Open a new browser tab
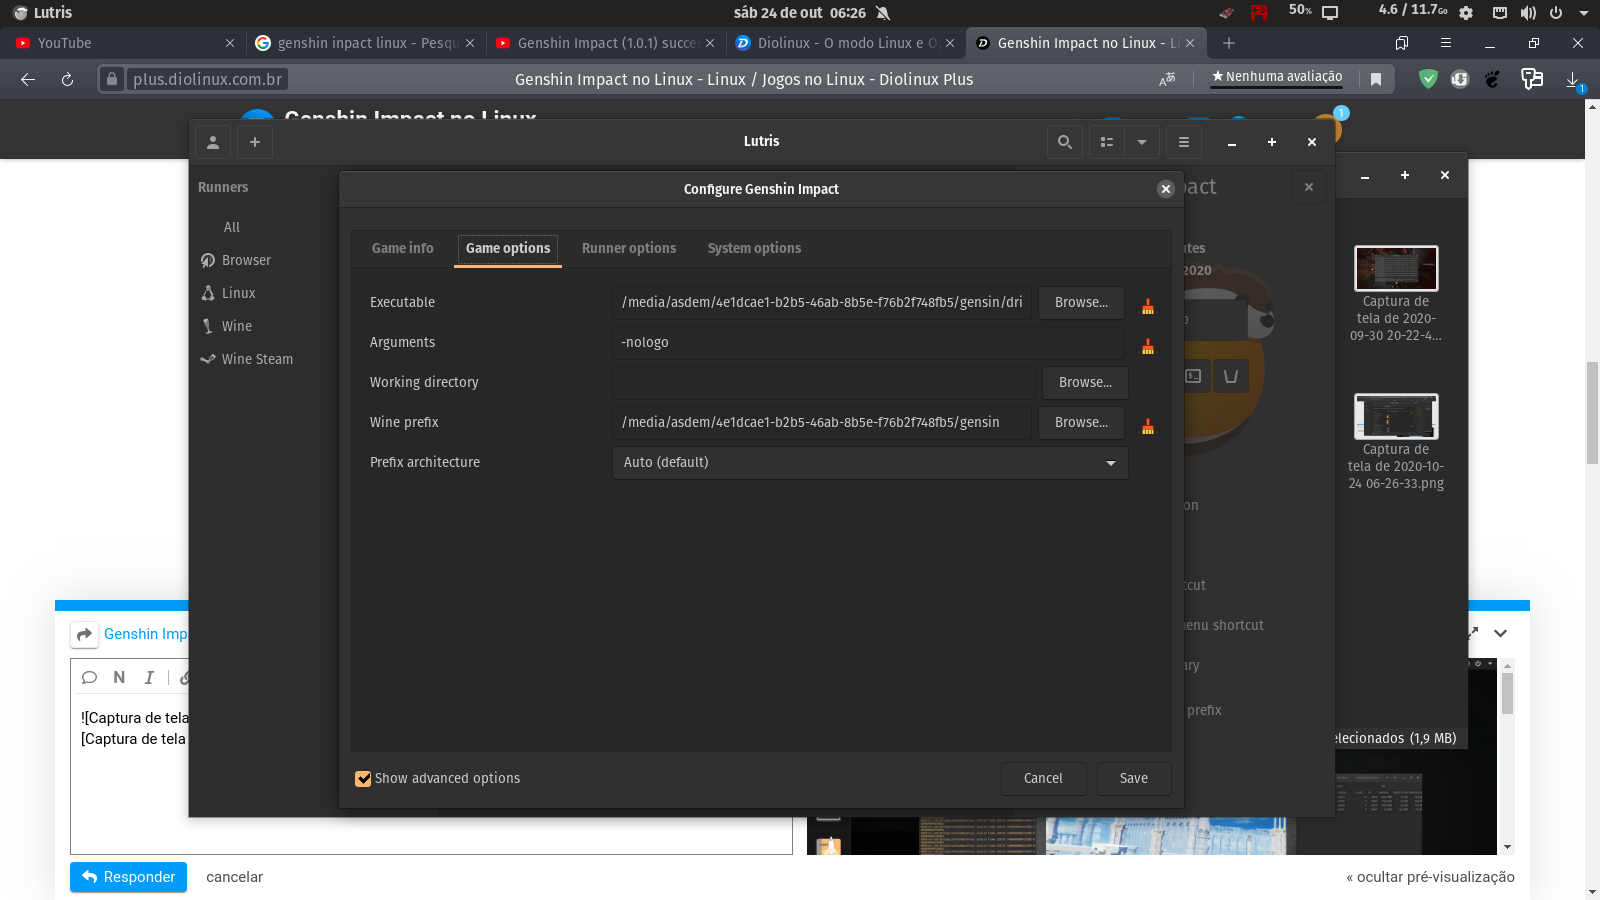This screenshot has height=900, width=1600. [x=1229, y=43]
